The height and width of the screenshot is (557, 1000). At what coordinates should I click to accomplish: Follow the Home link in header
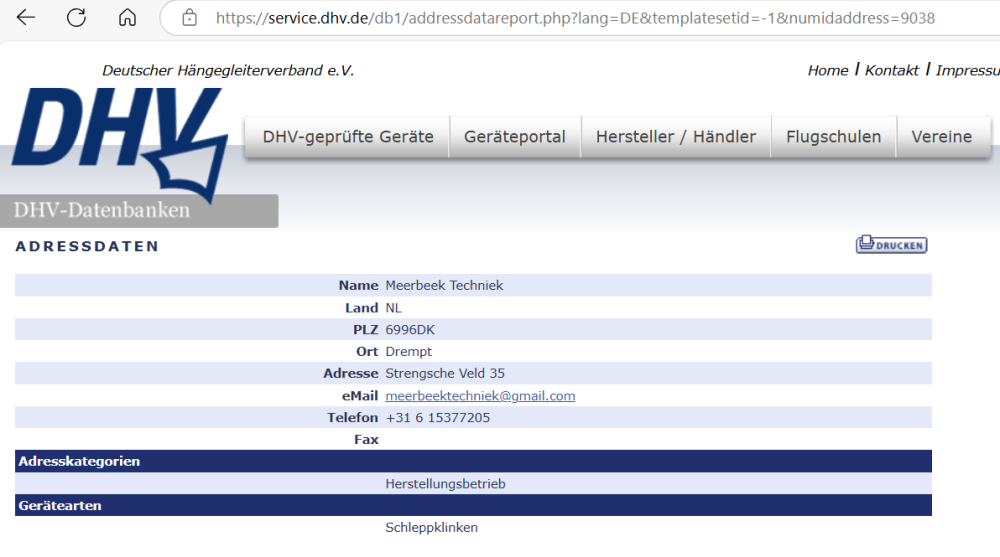tap(828, 70)
